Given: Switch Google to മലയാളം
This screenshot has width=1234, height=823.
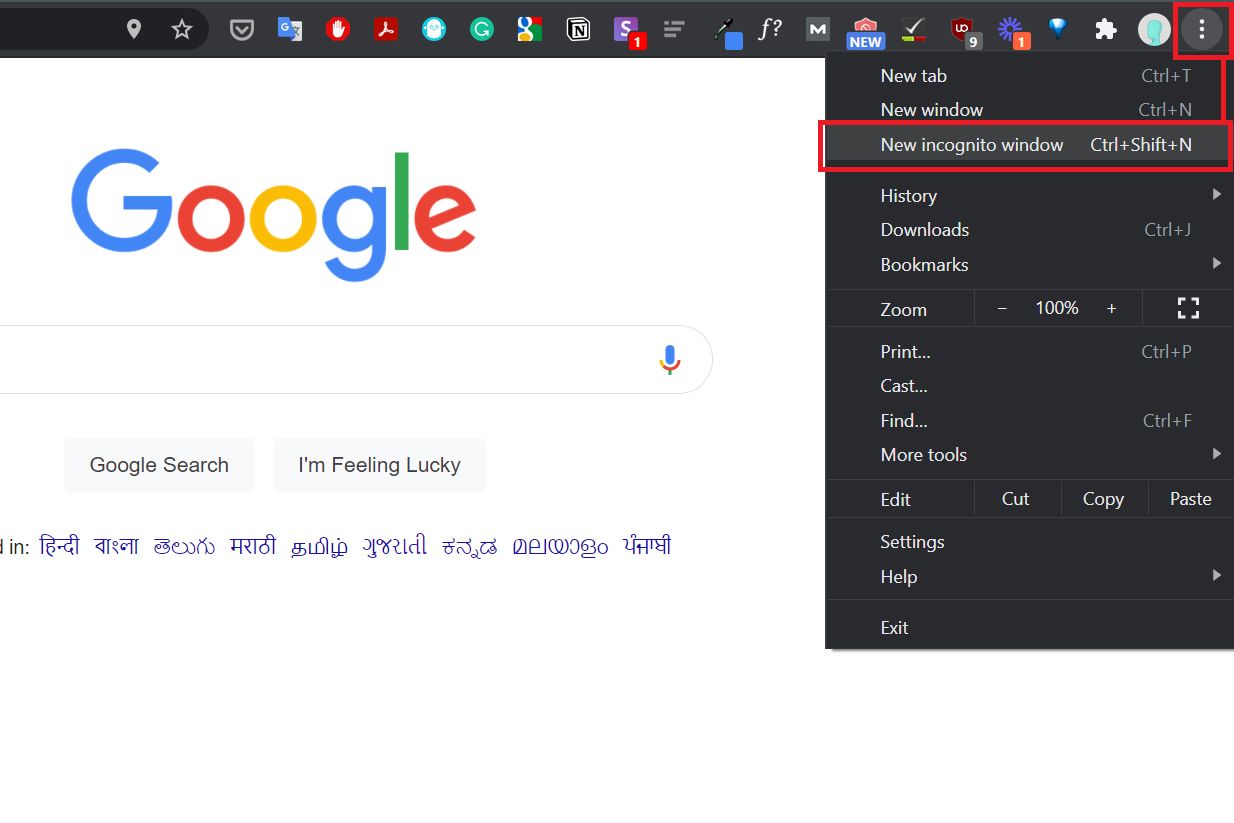Looking at the screenshot, I should point(560,547).
